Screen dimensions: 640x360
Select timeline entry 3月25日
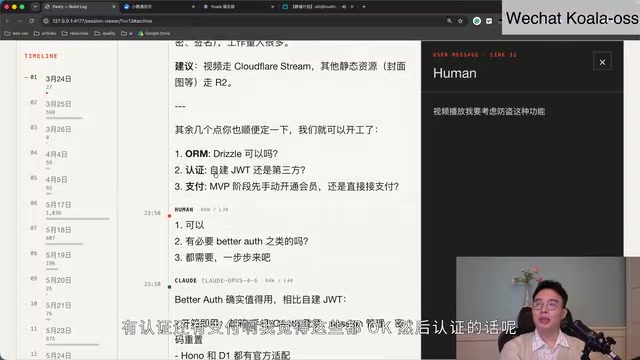pos(58,104)
